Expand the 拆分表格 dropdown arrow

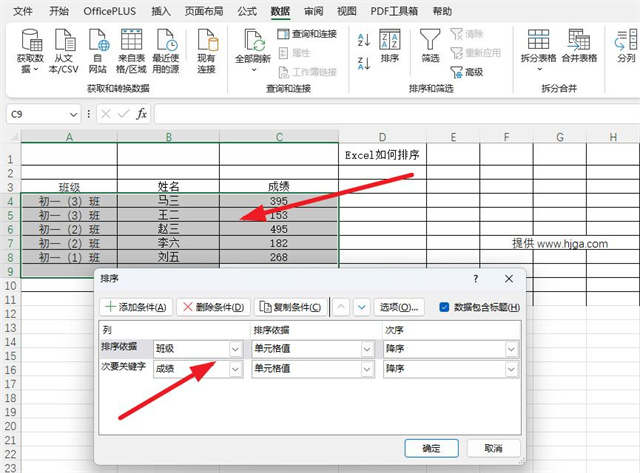pos(539,69)
